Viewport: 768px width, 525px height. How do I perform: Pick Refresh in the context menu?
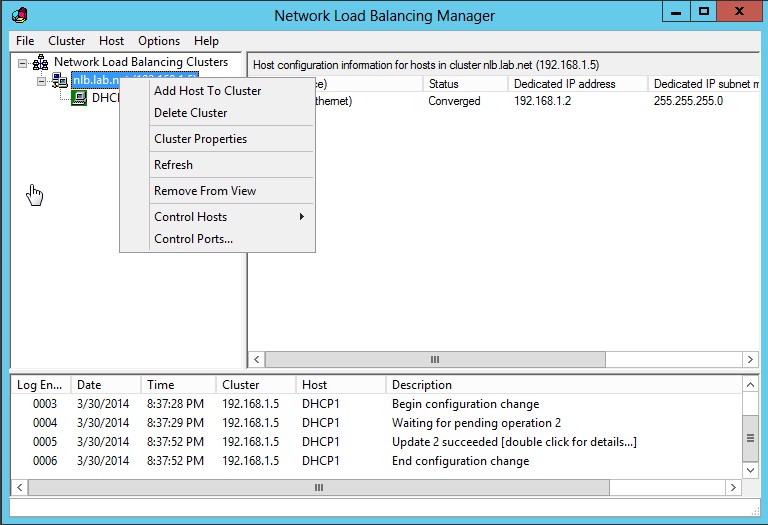(173, 165)
